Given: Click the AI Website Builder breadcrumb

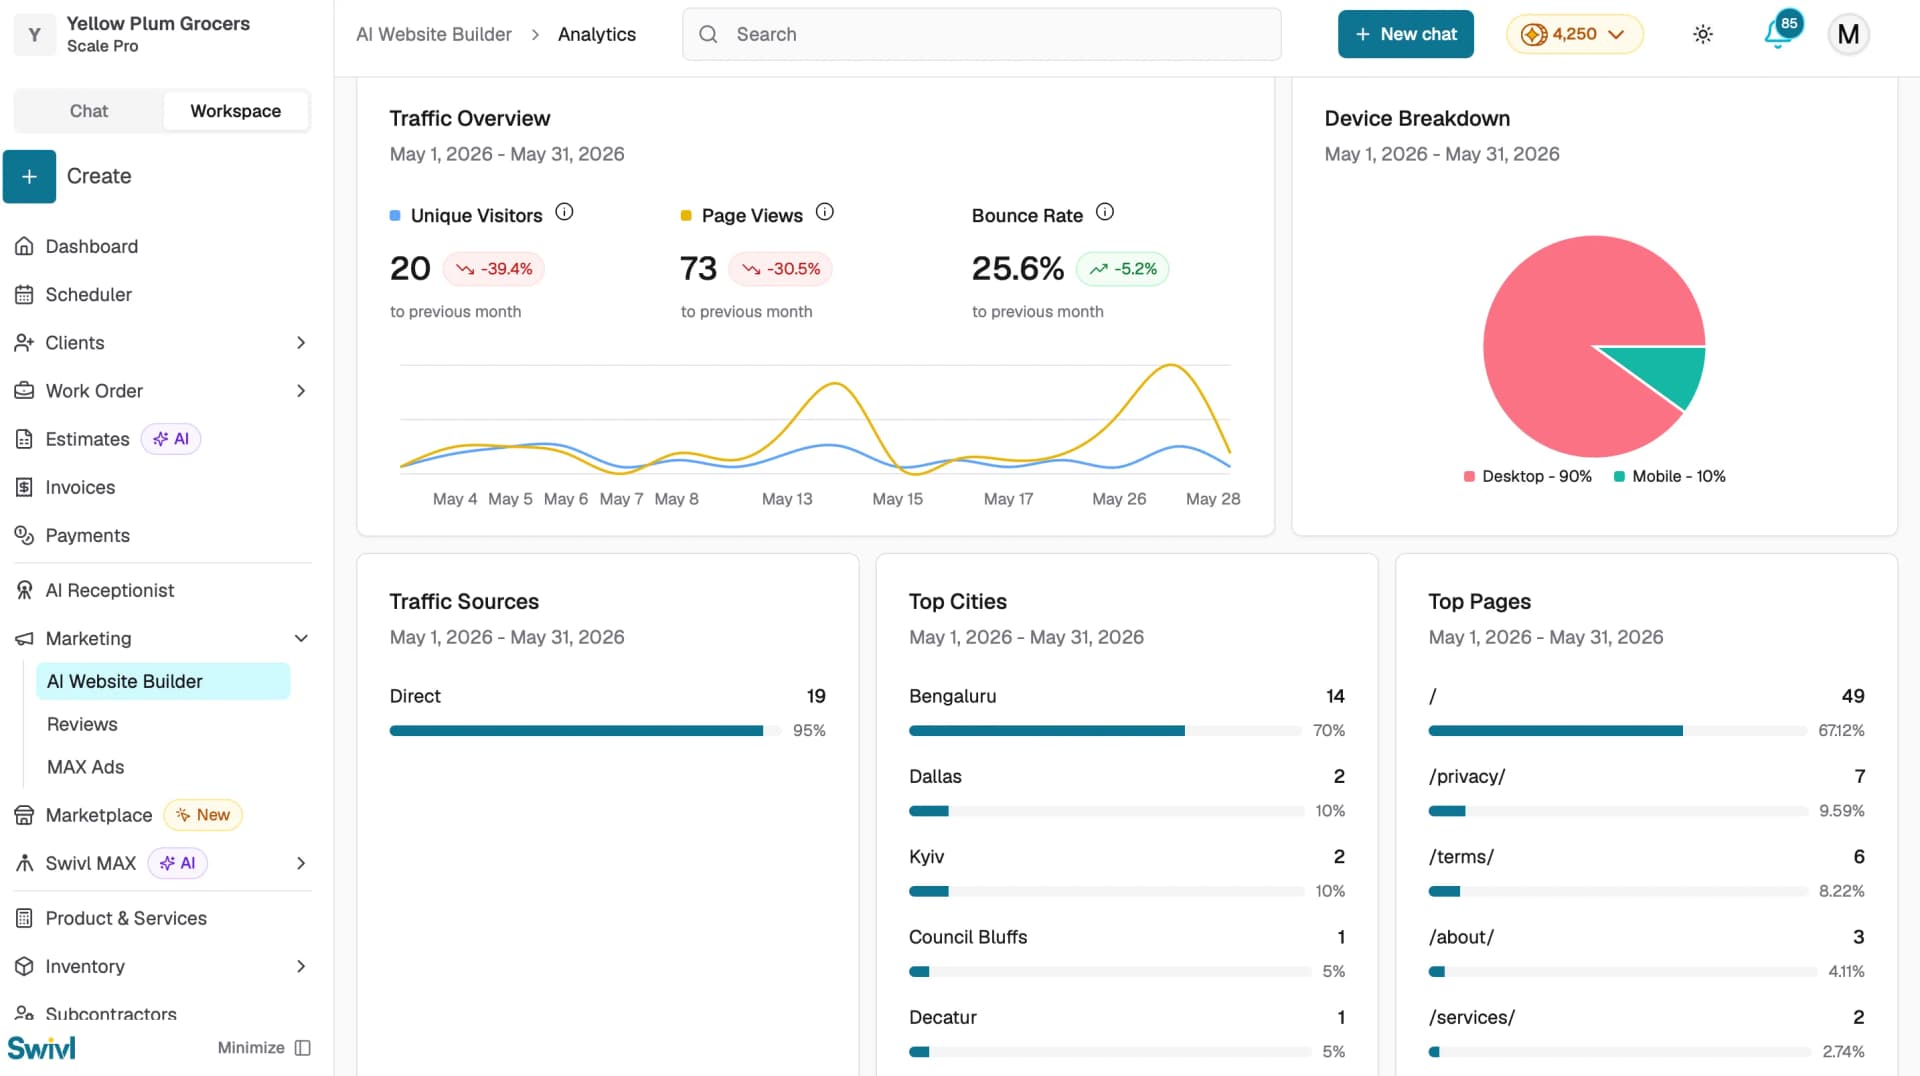Looking at the screenshot, I should [433, 34].
